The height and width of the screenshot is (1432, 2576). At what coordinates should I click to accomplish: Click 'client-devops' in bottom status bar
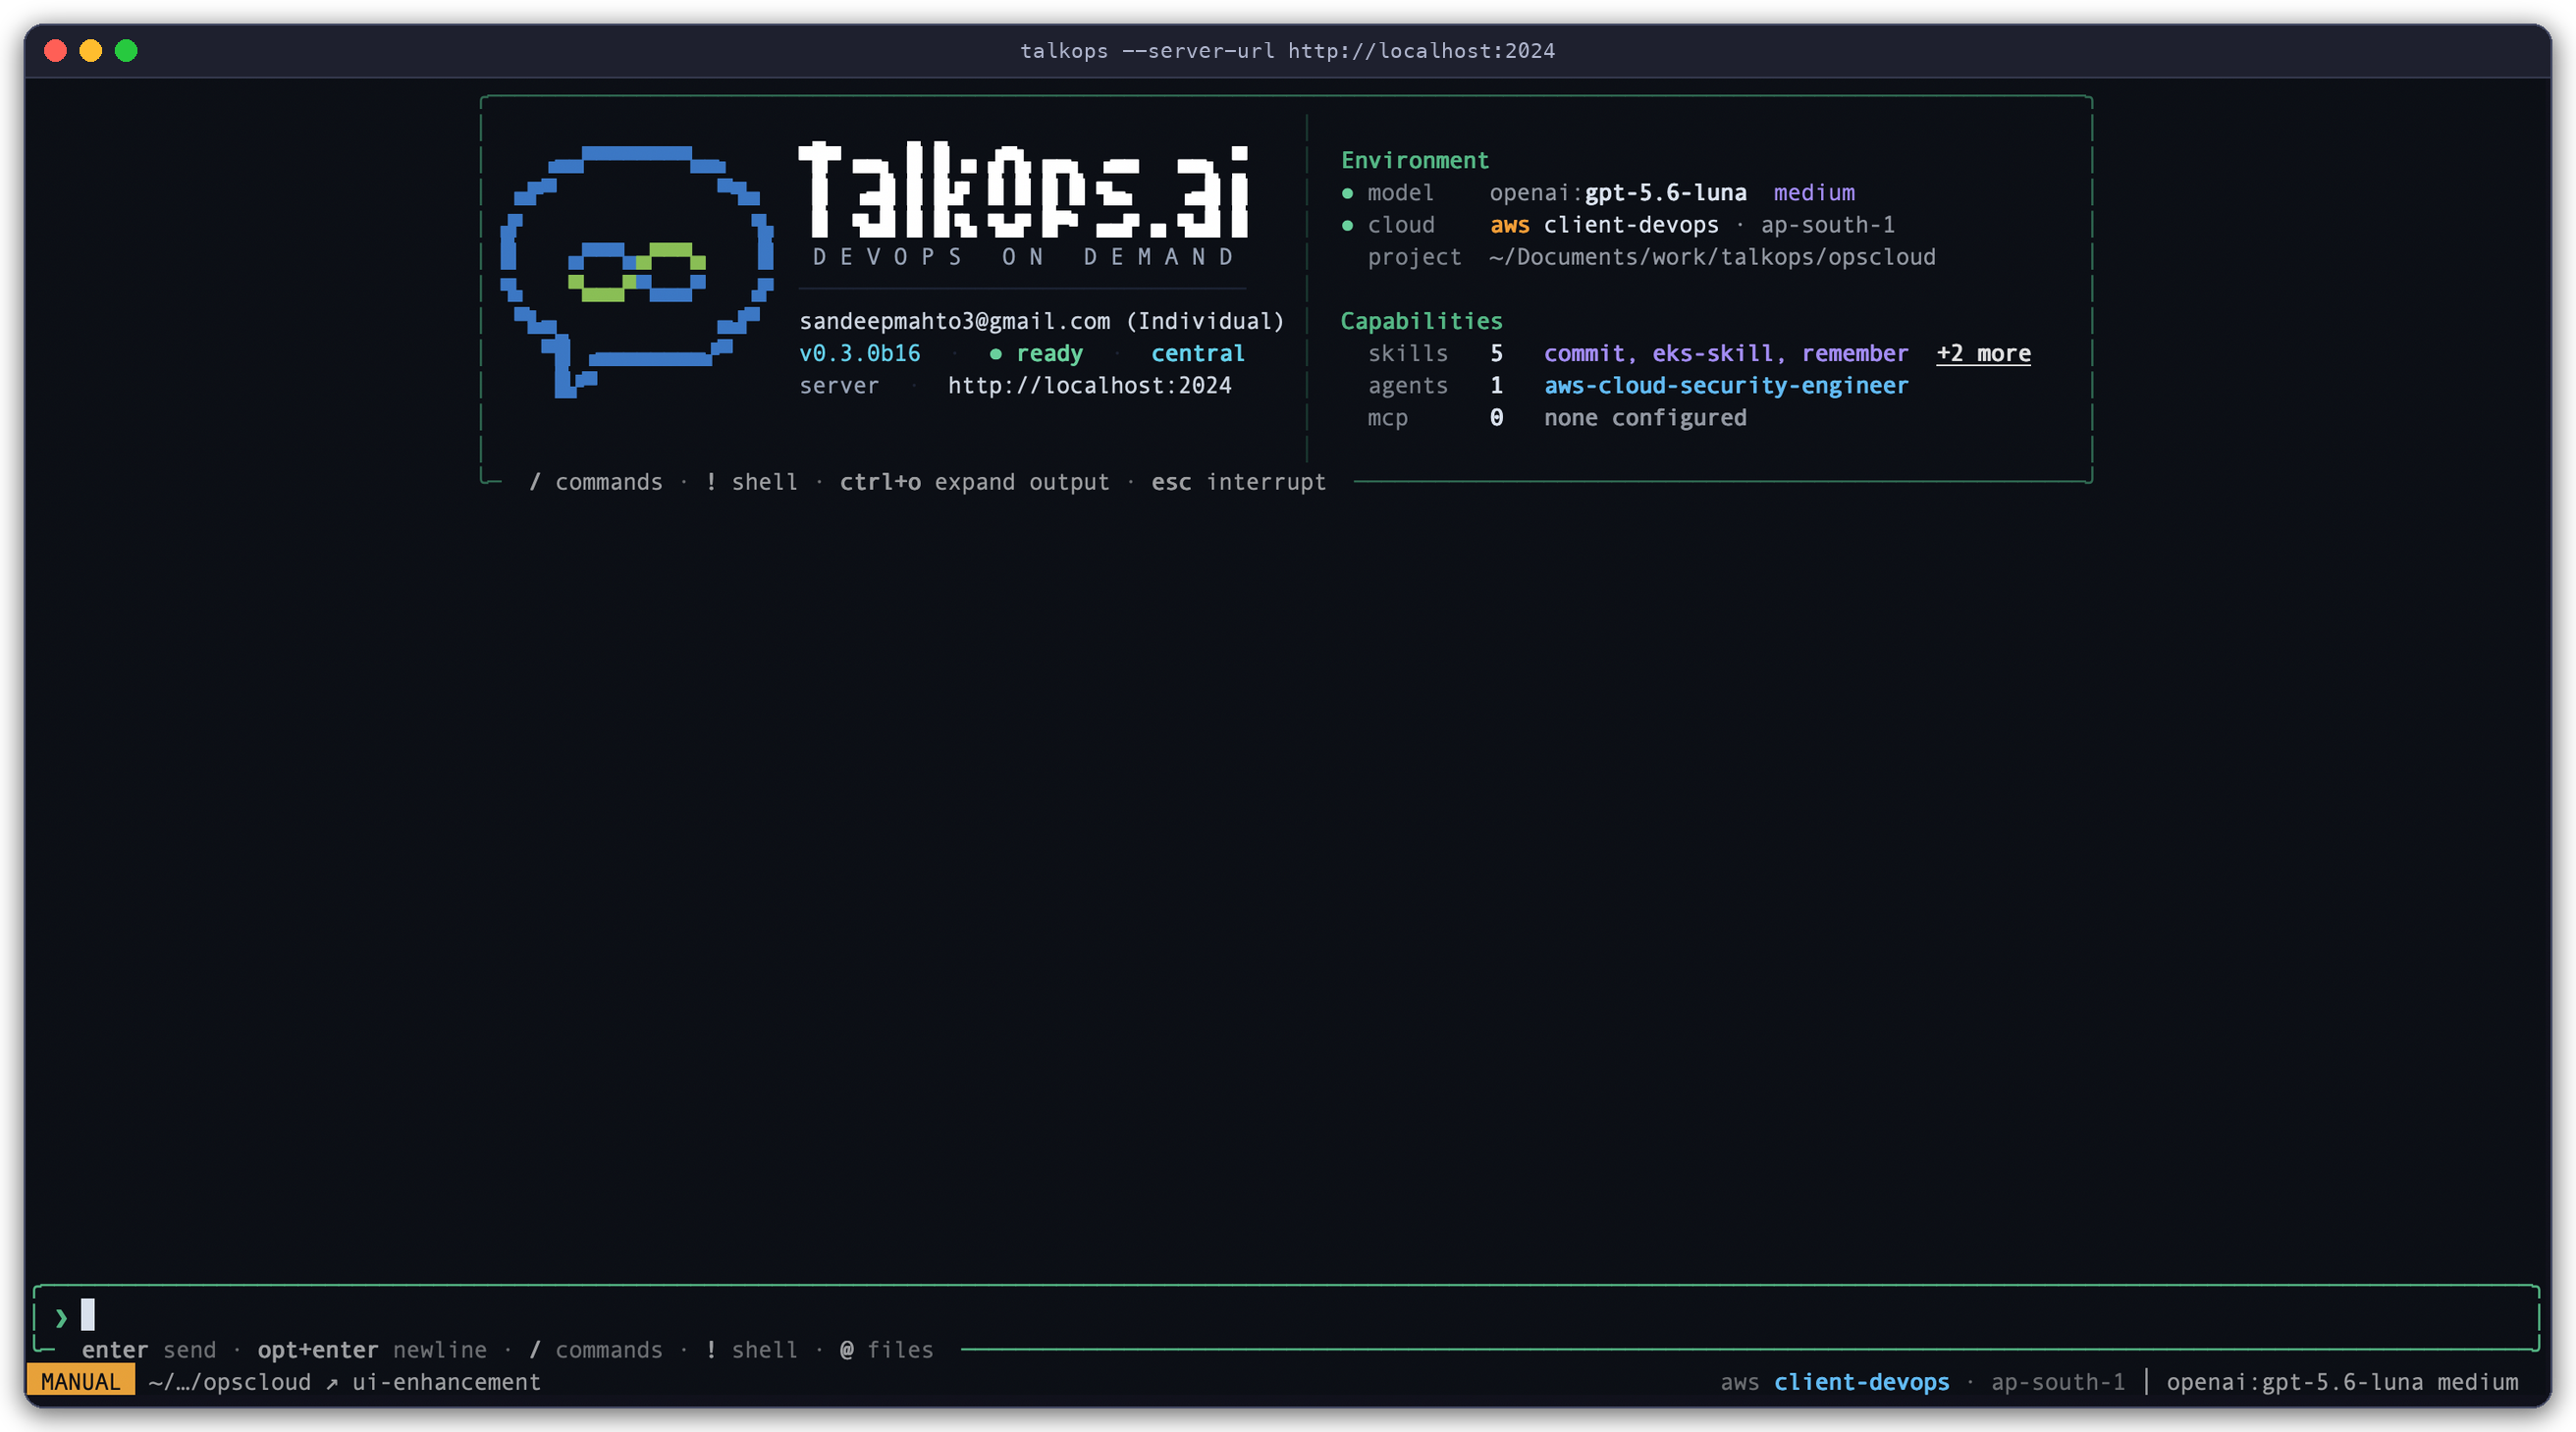point(1861,1382)
